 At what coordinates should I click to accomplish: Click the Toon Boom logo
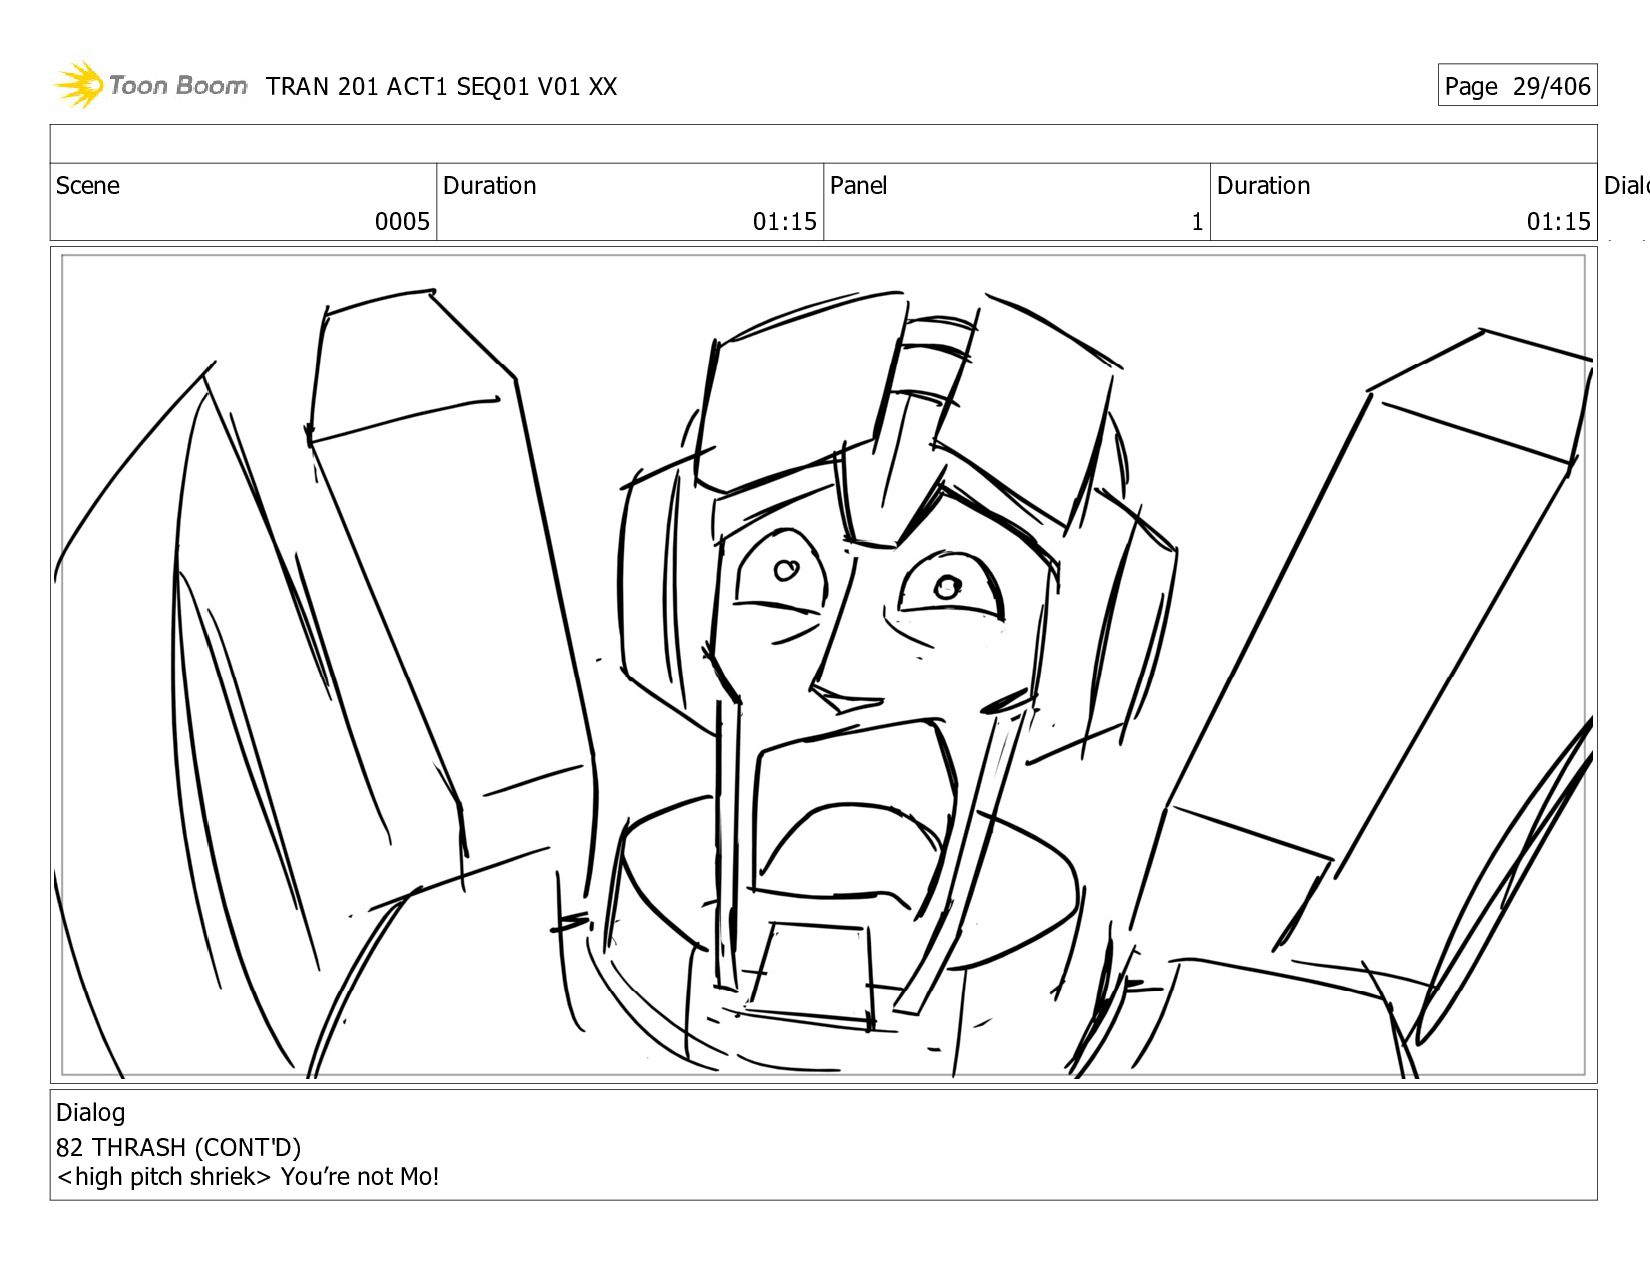point(150,85)
